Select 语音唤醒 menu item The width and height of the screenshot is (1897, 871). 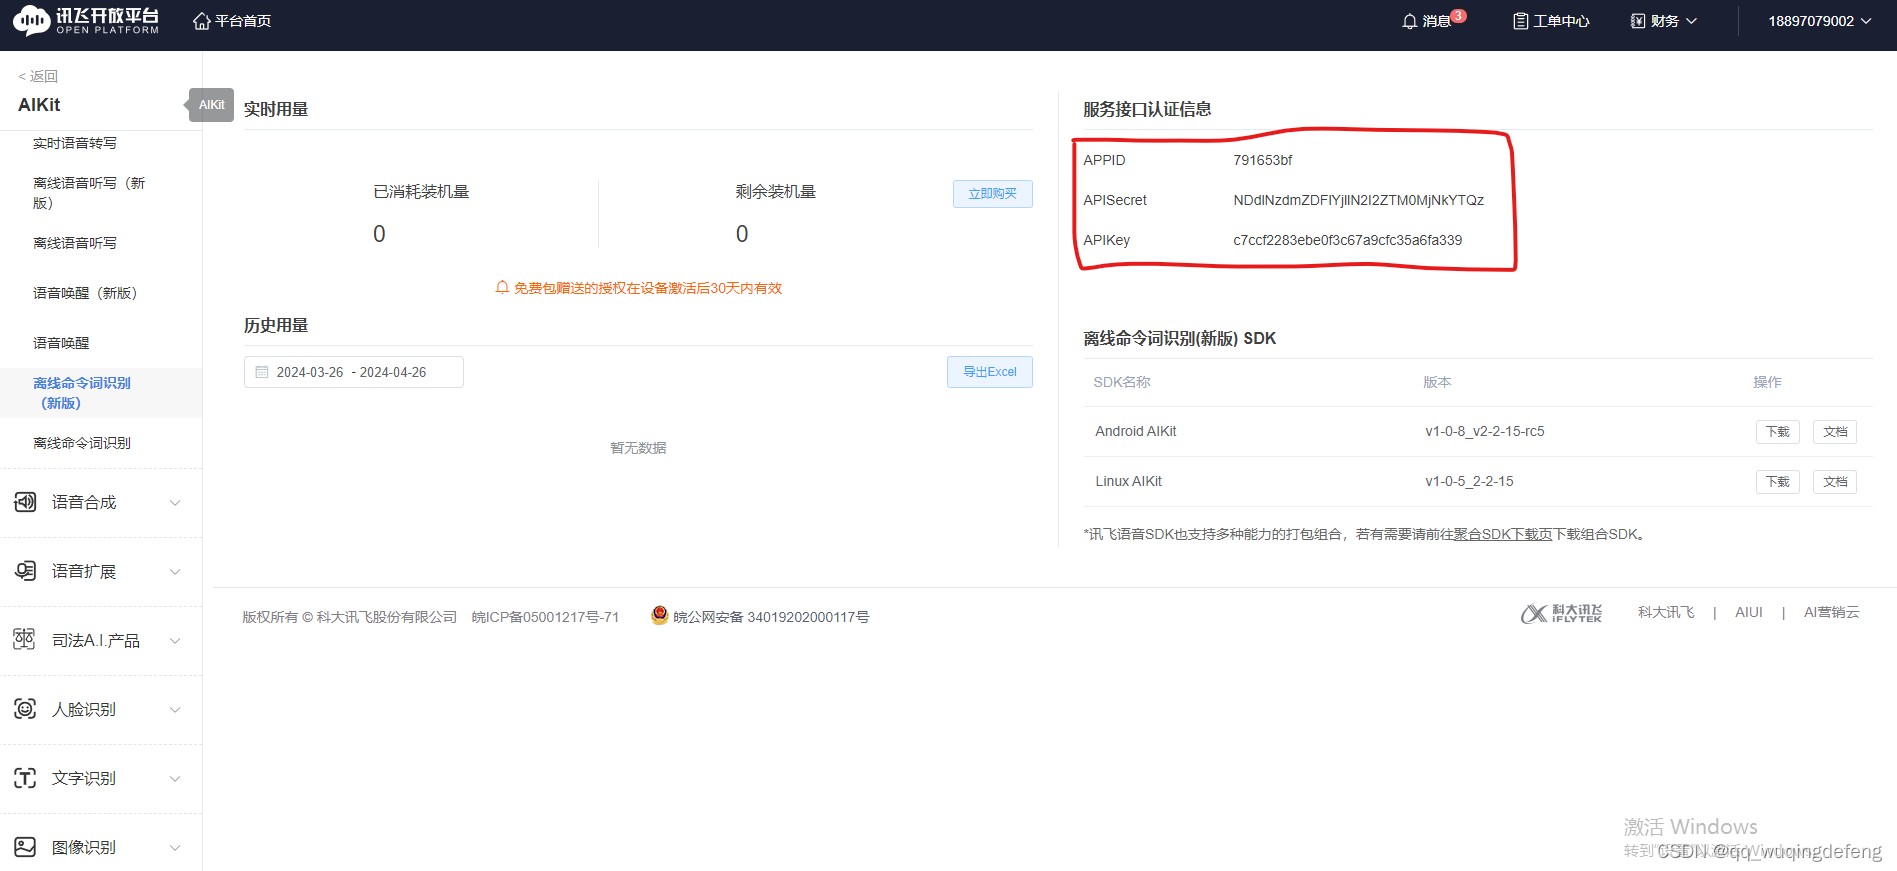tap(61, 343)
